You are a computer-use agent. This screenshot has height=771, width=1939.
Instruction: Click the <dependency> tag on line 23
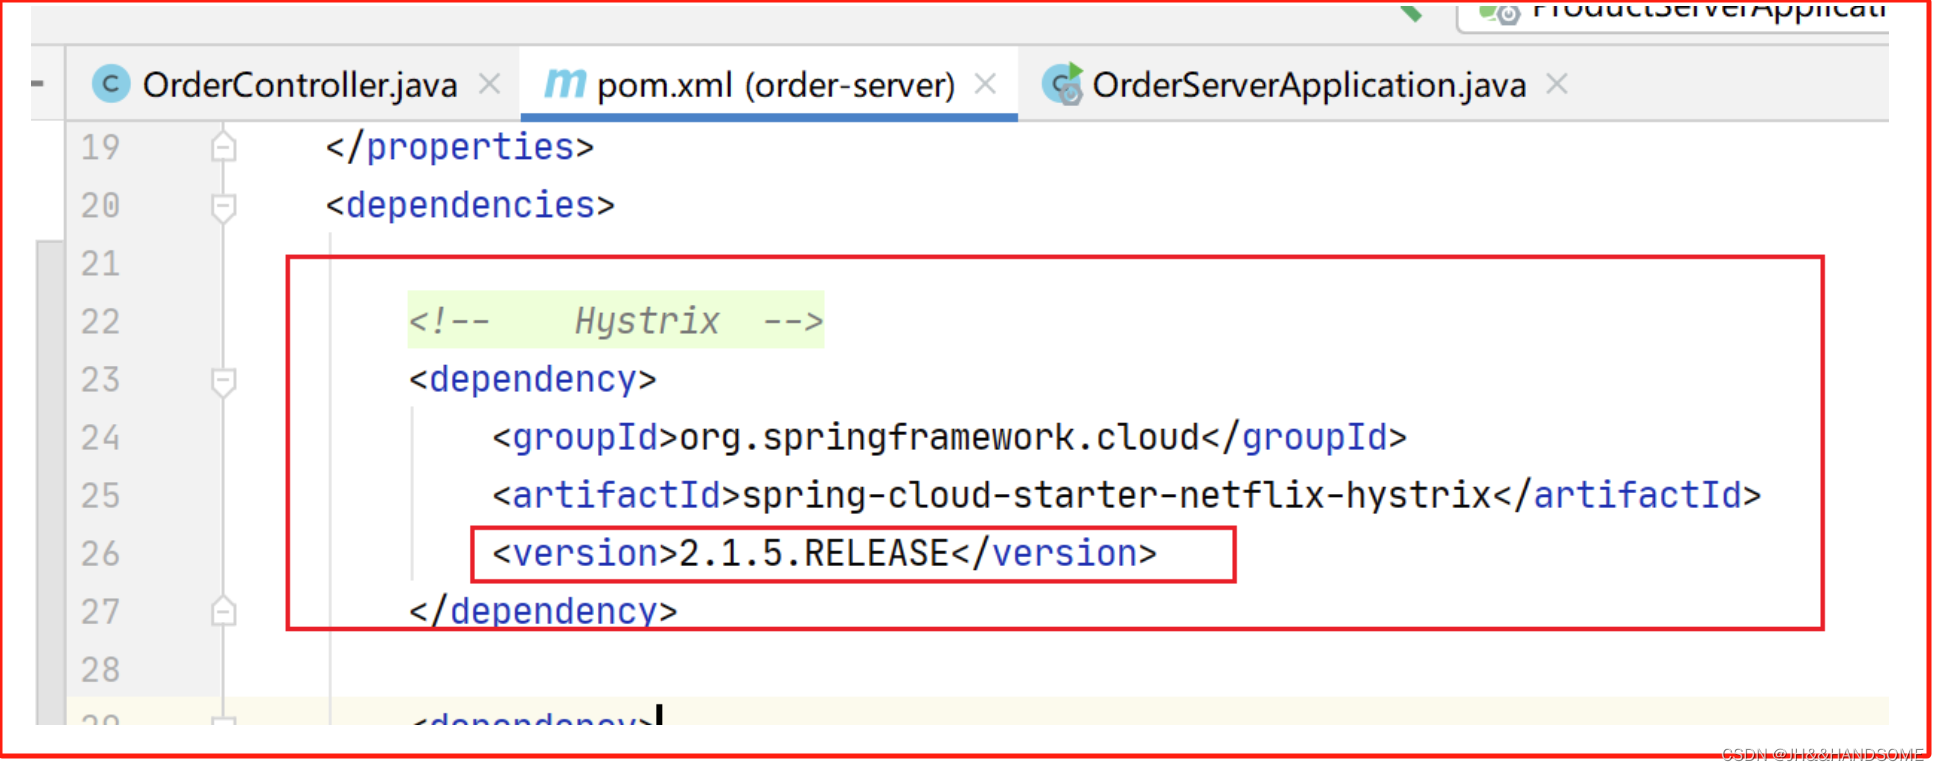[x=533, y=379]
